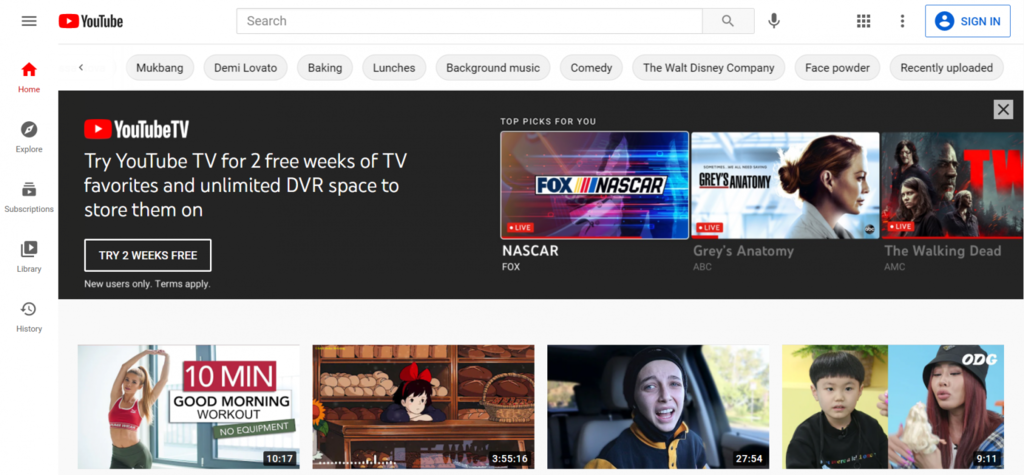Click TRY 2 WEEKS FREE button
The width and height of the screenshot is (1024, 475).
click(148, 255)
